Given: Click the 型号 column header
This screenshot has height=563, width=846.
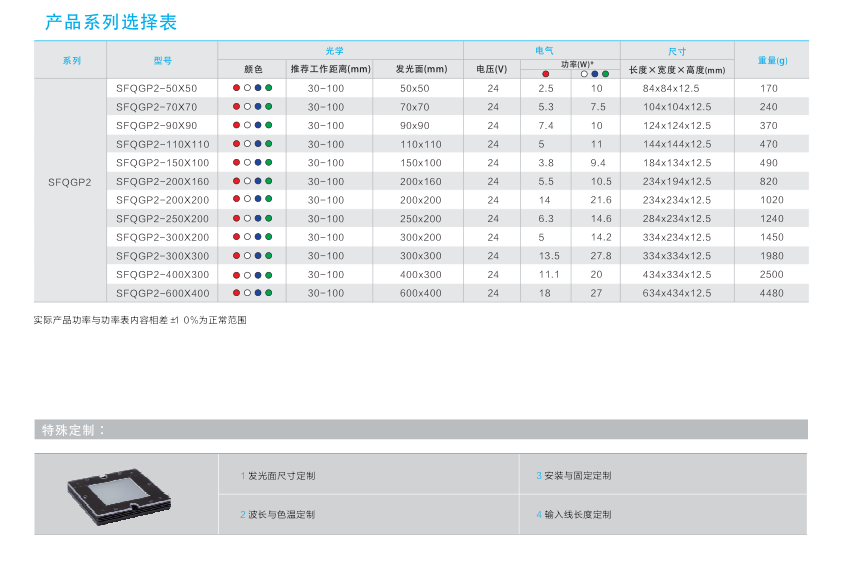Looking at the screenshot, I should pos(162,60).
